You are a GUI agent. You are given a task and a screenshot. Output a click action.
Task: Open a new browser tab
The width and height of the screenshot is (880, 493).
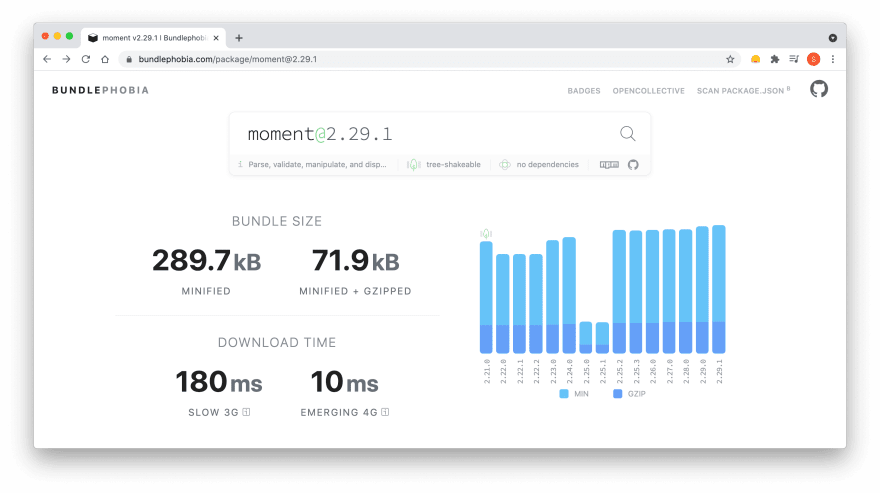tap(239, 38)
